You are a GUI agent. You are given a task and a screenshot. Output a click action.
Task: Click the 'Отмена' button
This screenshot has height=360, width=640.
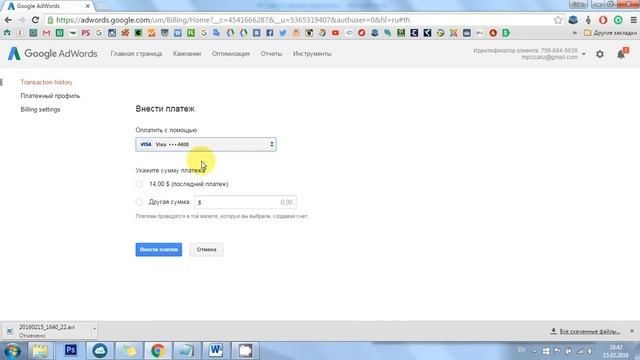206,249
